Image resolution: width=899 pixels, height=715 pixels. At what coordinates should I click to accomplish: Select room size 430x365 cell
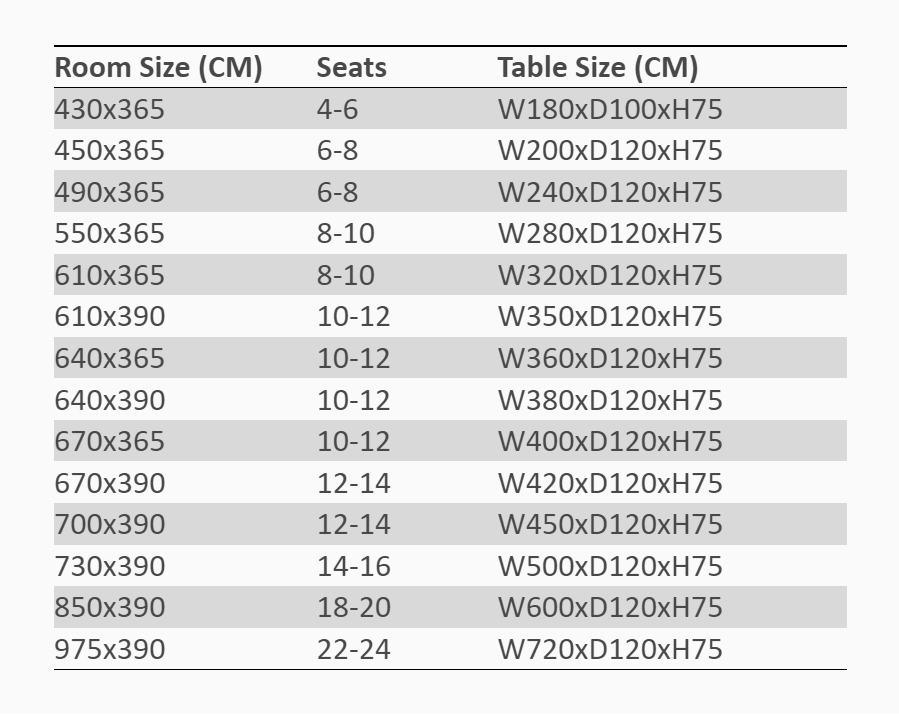(109, 109)
